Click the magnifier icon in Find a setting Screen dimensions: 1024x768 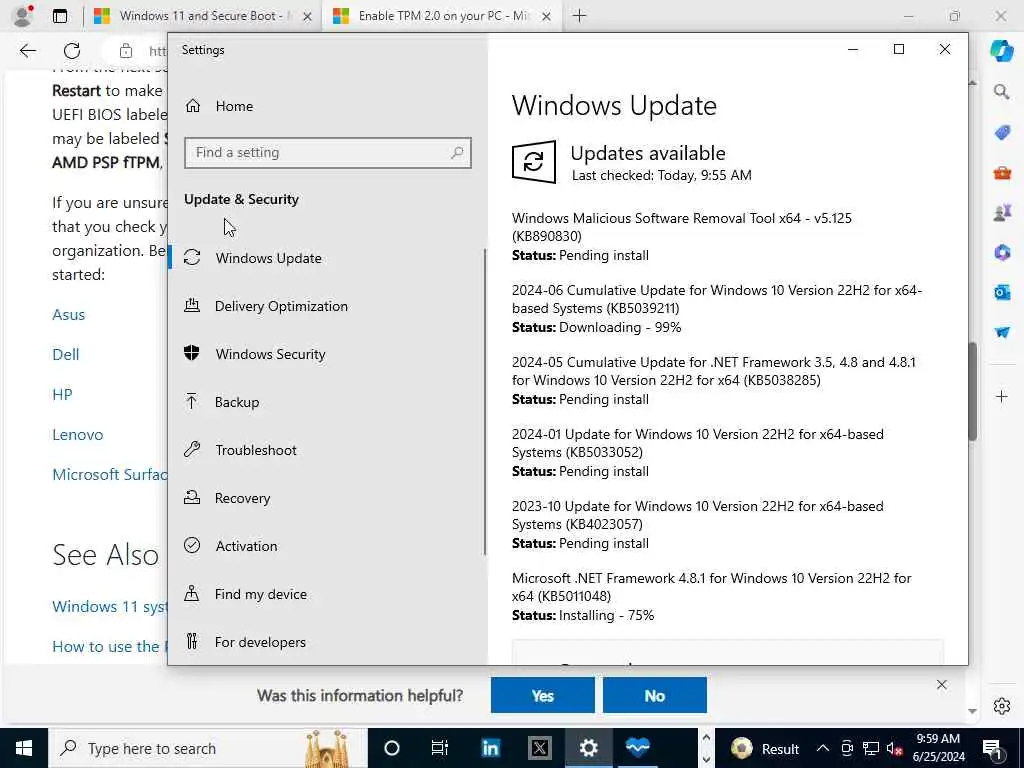coord(457,153)
